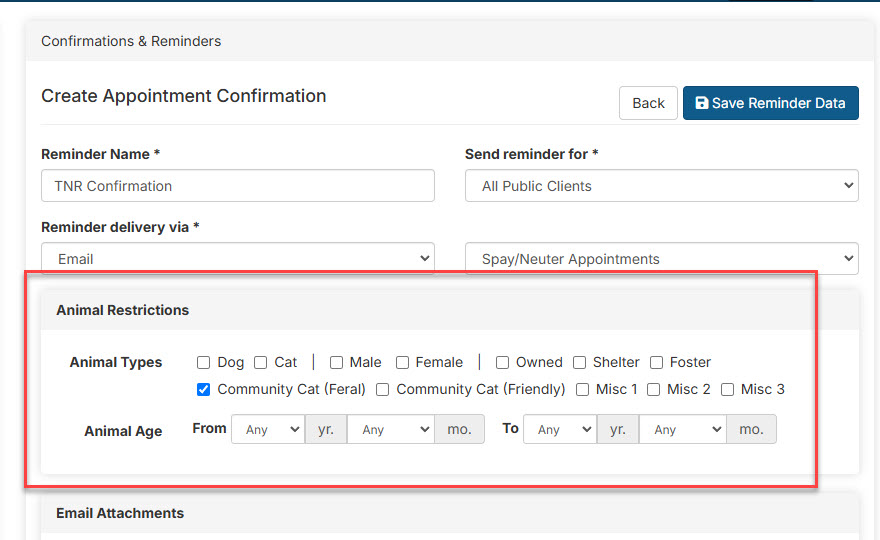Open the Send reminder for dropdown
880x540 pixels.
[x=662, y=186]
